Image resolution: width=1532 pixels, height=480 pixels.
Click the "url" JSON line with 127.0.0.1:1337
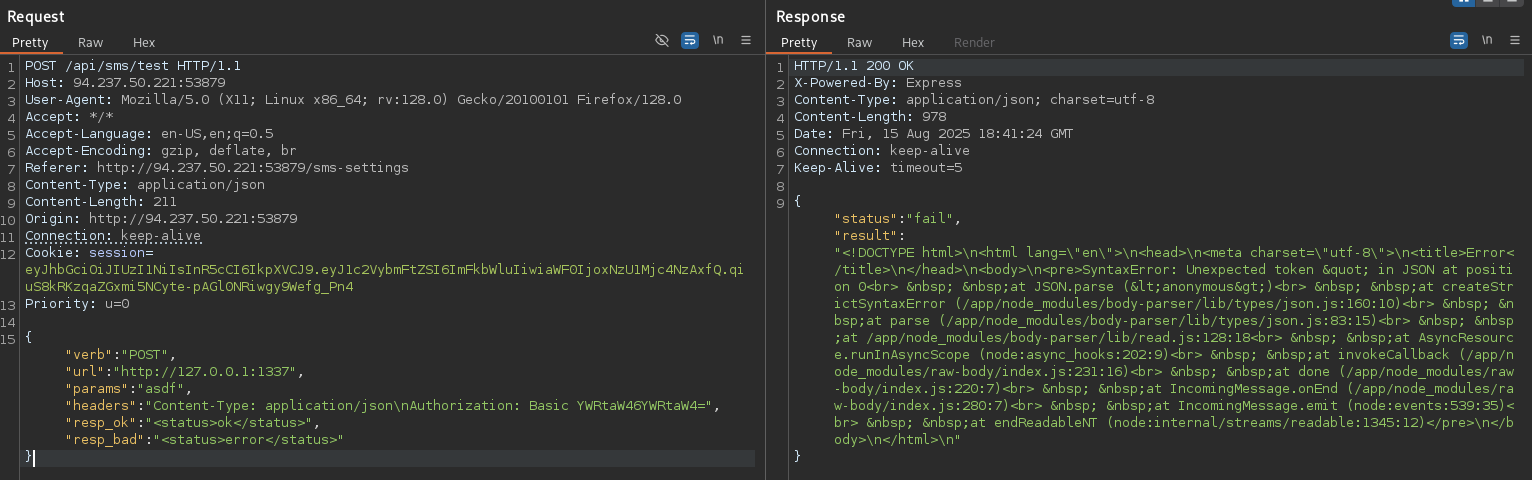[185, 372]
